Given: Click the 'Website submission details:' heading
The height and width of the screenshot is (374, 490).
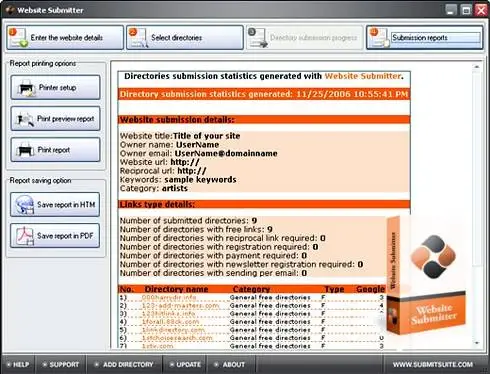Looking at the screenshot, I should click(177, 120).
